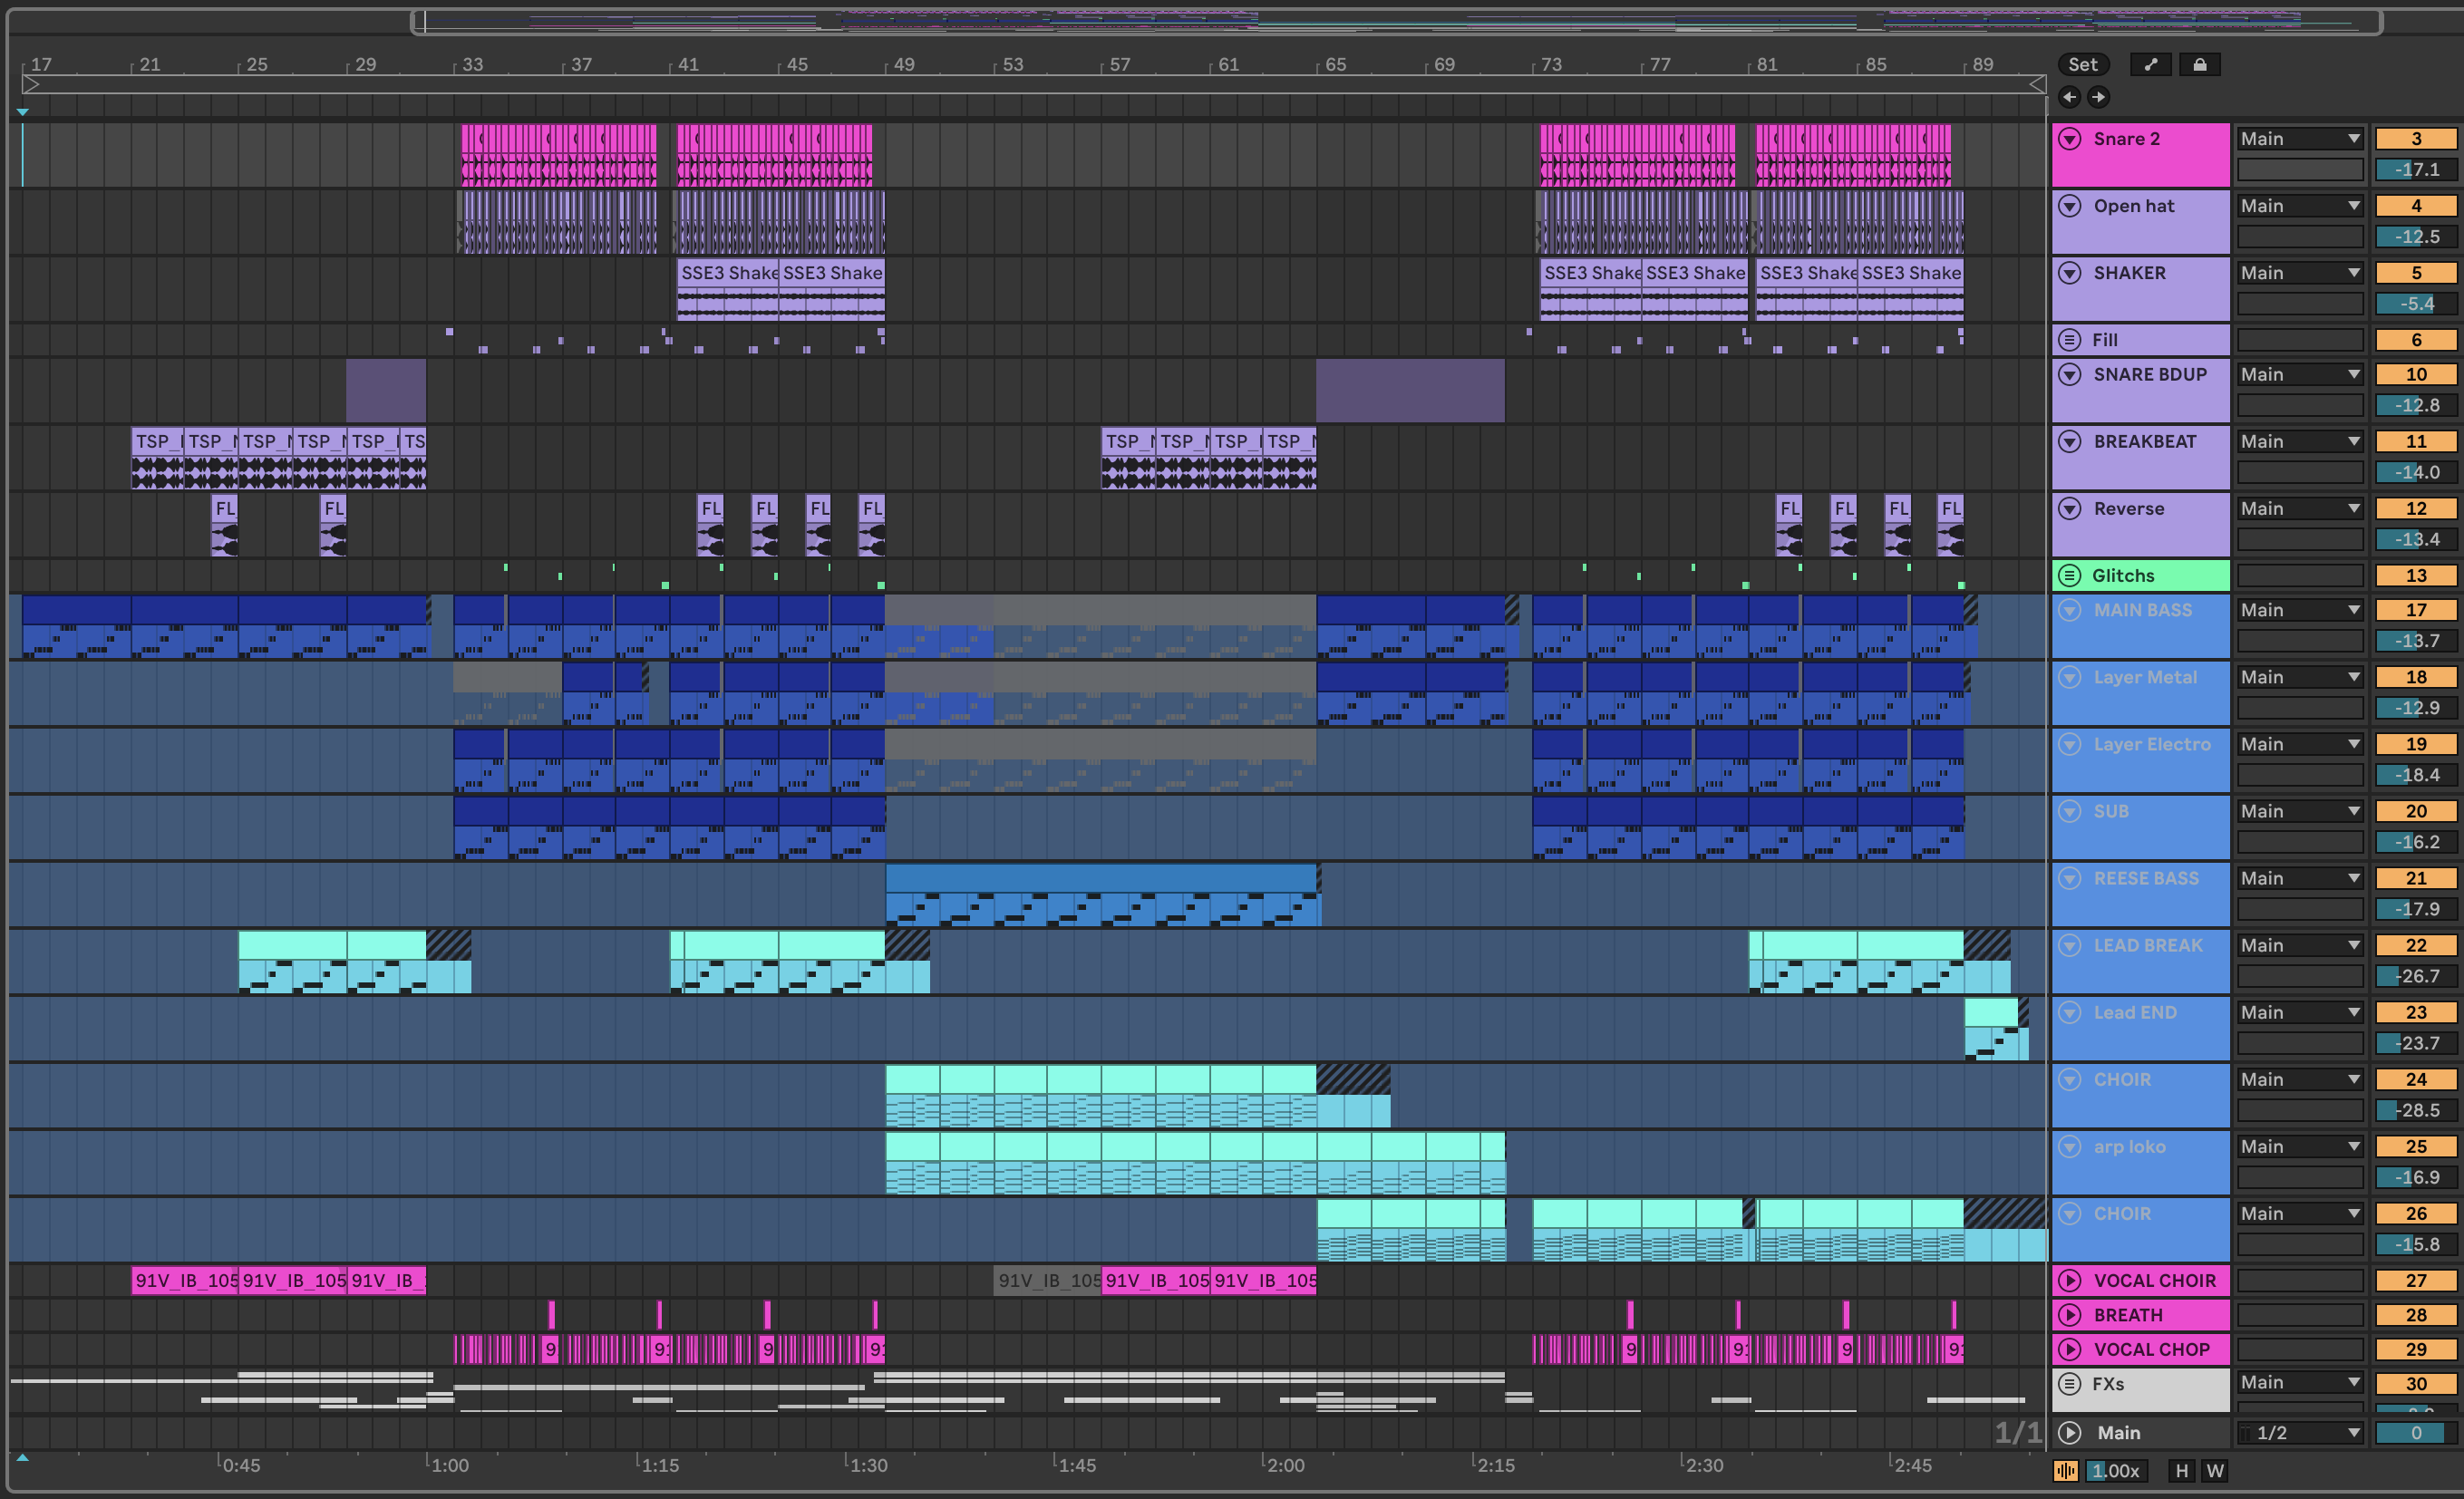2464x1499 pixels.
Task: Toggle the BREAKBEAT track activator numbered 11
Action: [x=2415, y=441]
